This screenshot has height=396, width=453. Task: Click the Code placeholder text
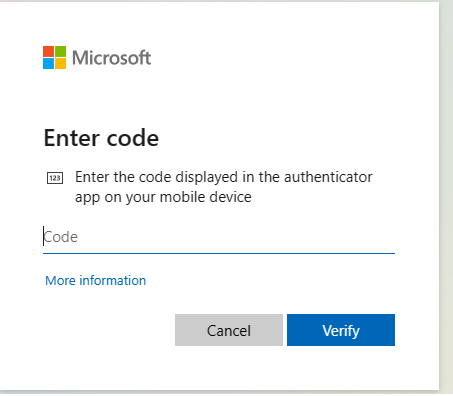(61, 237)
